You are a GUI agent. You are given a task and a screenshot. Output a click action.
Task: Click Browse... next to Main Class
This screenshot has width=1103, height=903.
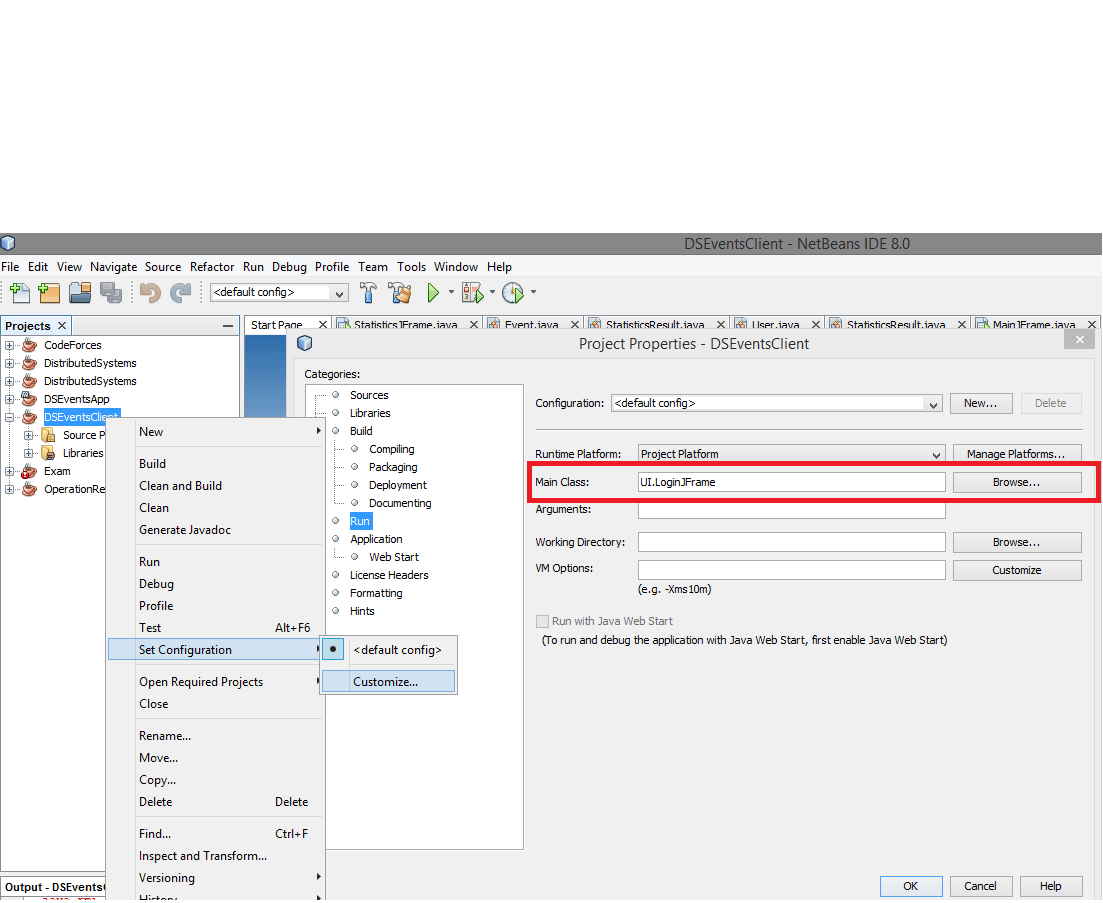[x=1016, y=482]
